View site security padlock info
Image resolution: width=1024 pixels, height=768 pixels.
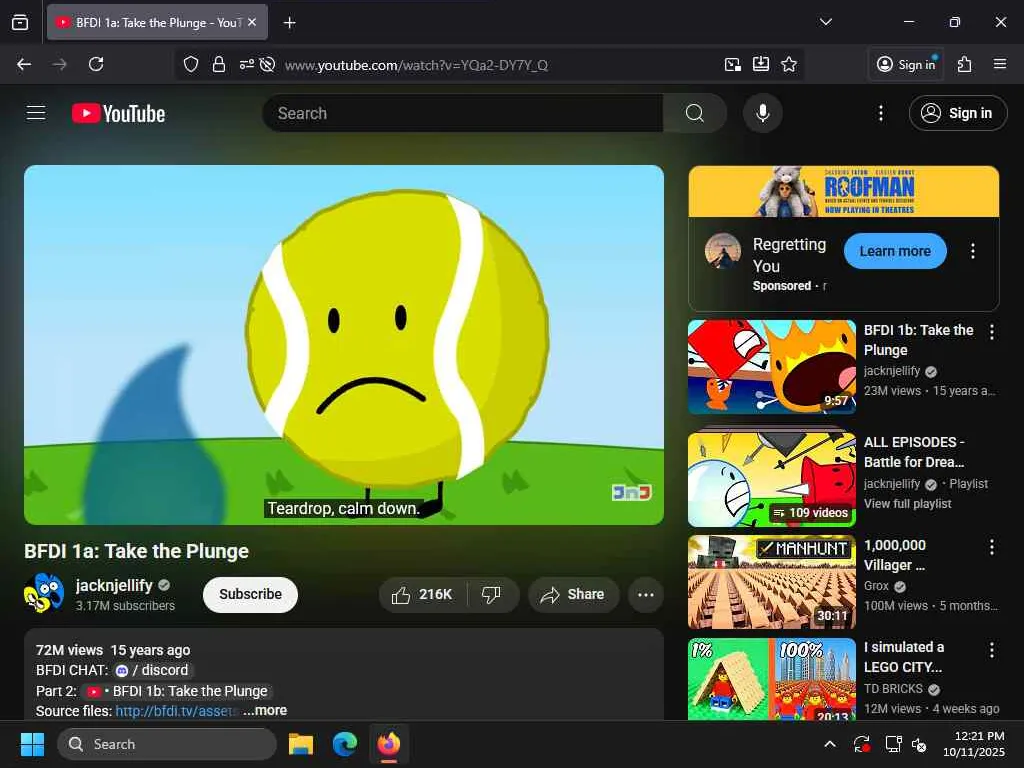click(219, 64)
